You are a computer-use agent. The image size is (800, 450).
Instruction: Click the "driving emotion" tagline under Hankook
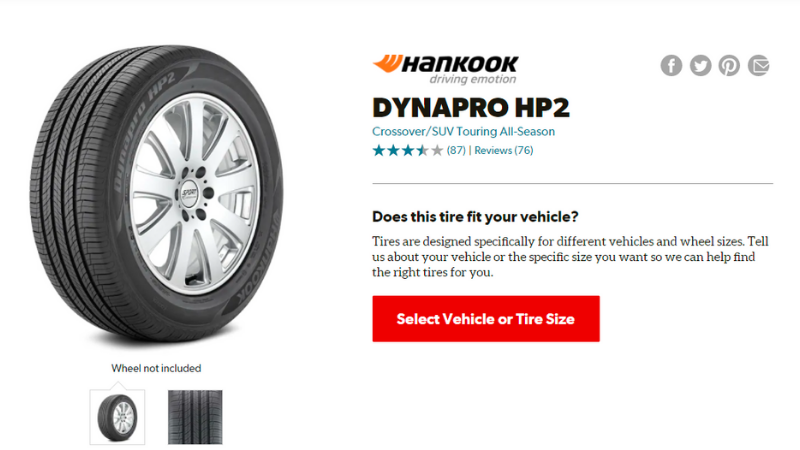(x=473, y=79)
